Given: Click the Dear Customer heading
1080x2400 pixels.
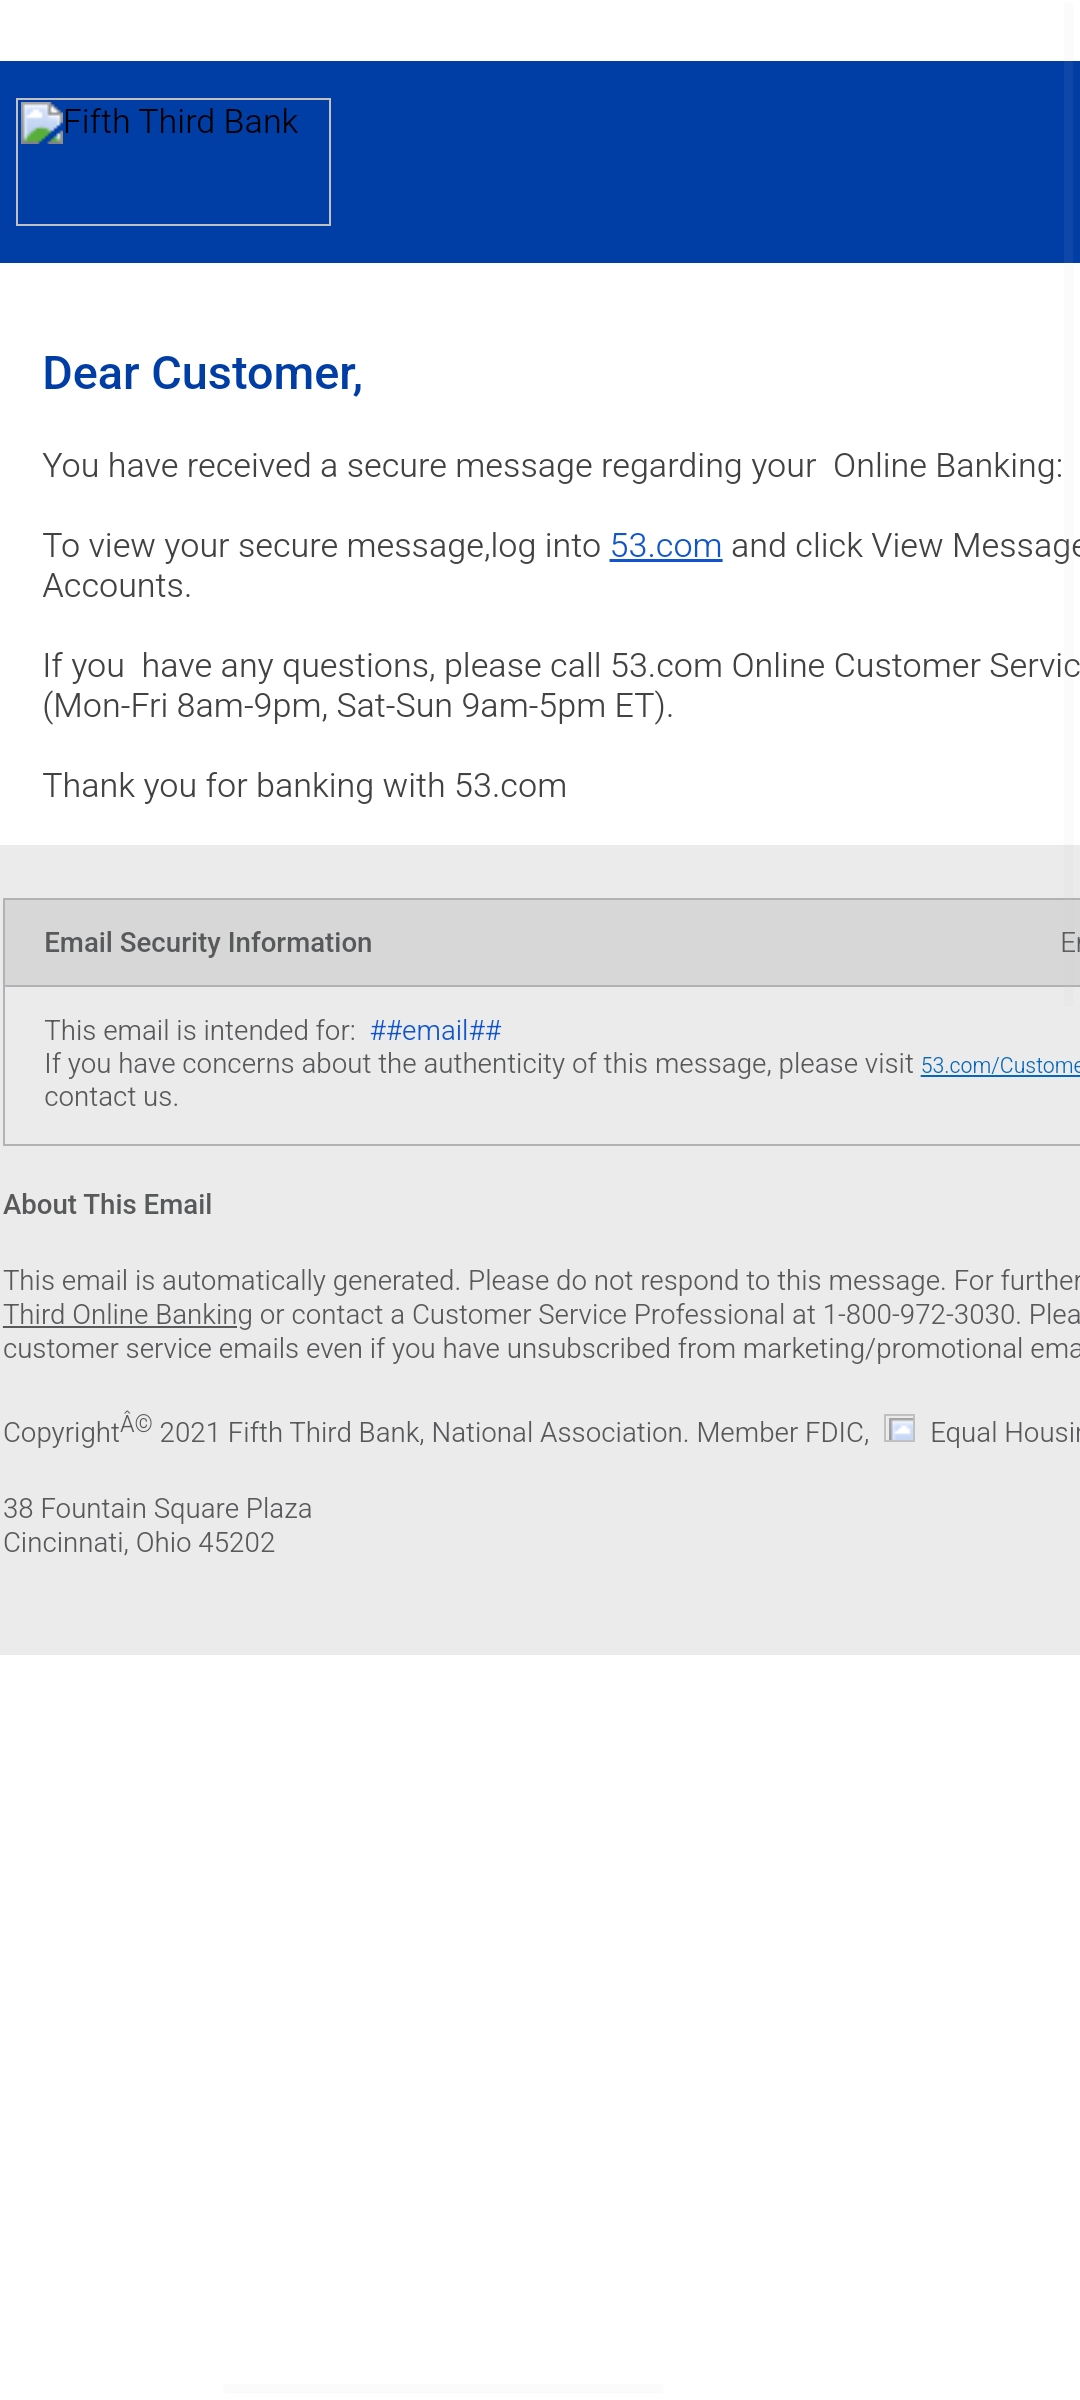Looking at the screenshot, I should (x=202, y=374).
